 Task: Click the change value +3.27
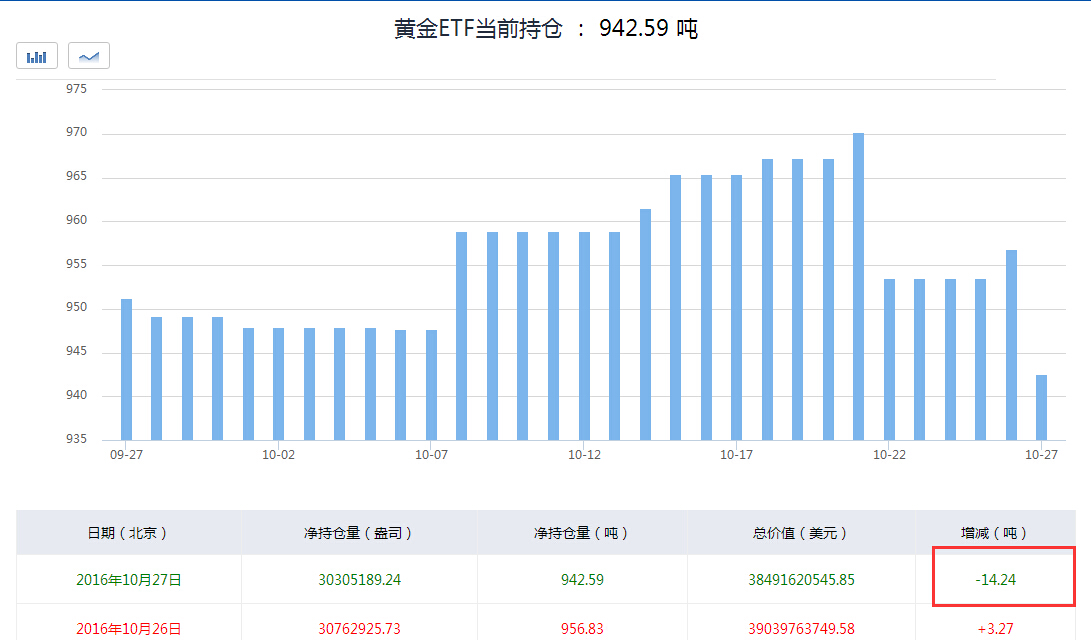pyautogui.click(x=996, y=629)
